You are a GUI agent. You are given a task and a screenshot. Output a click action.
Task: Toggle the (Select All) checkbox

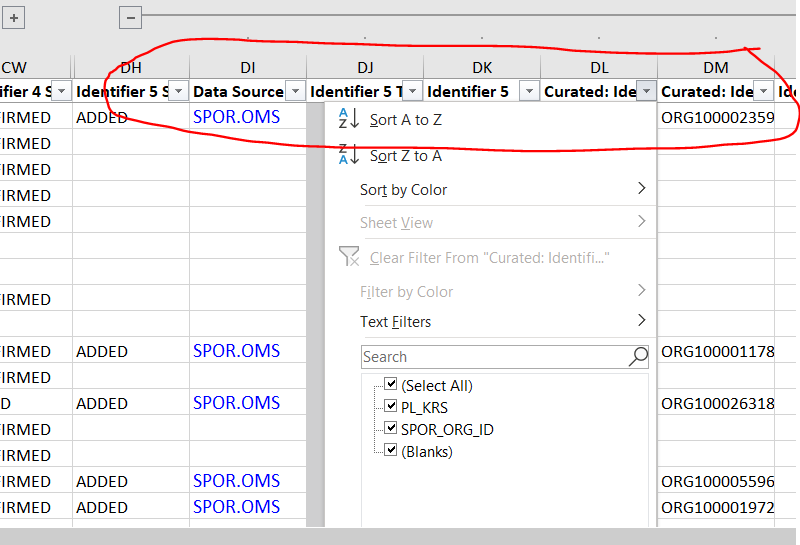(391, 385)
